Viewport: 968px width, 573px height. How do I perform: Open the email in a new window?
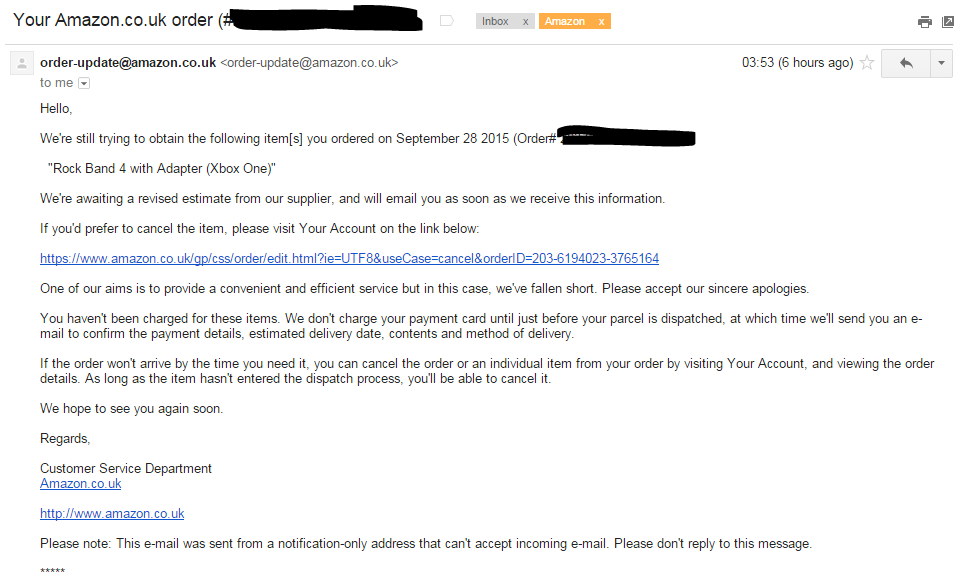click(948, 22)
